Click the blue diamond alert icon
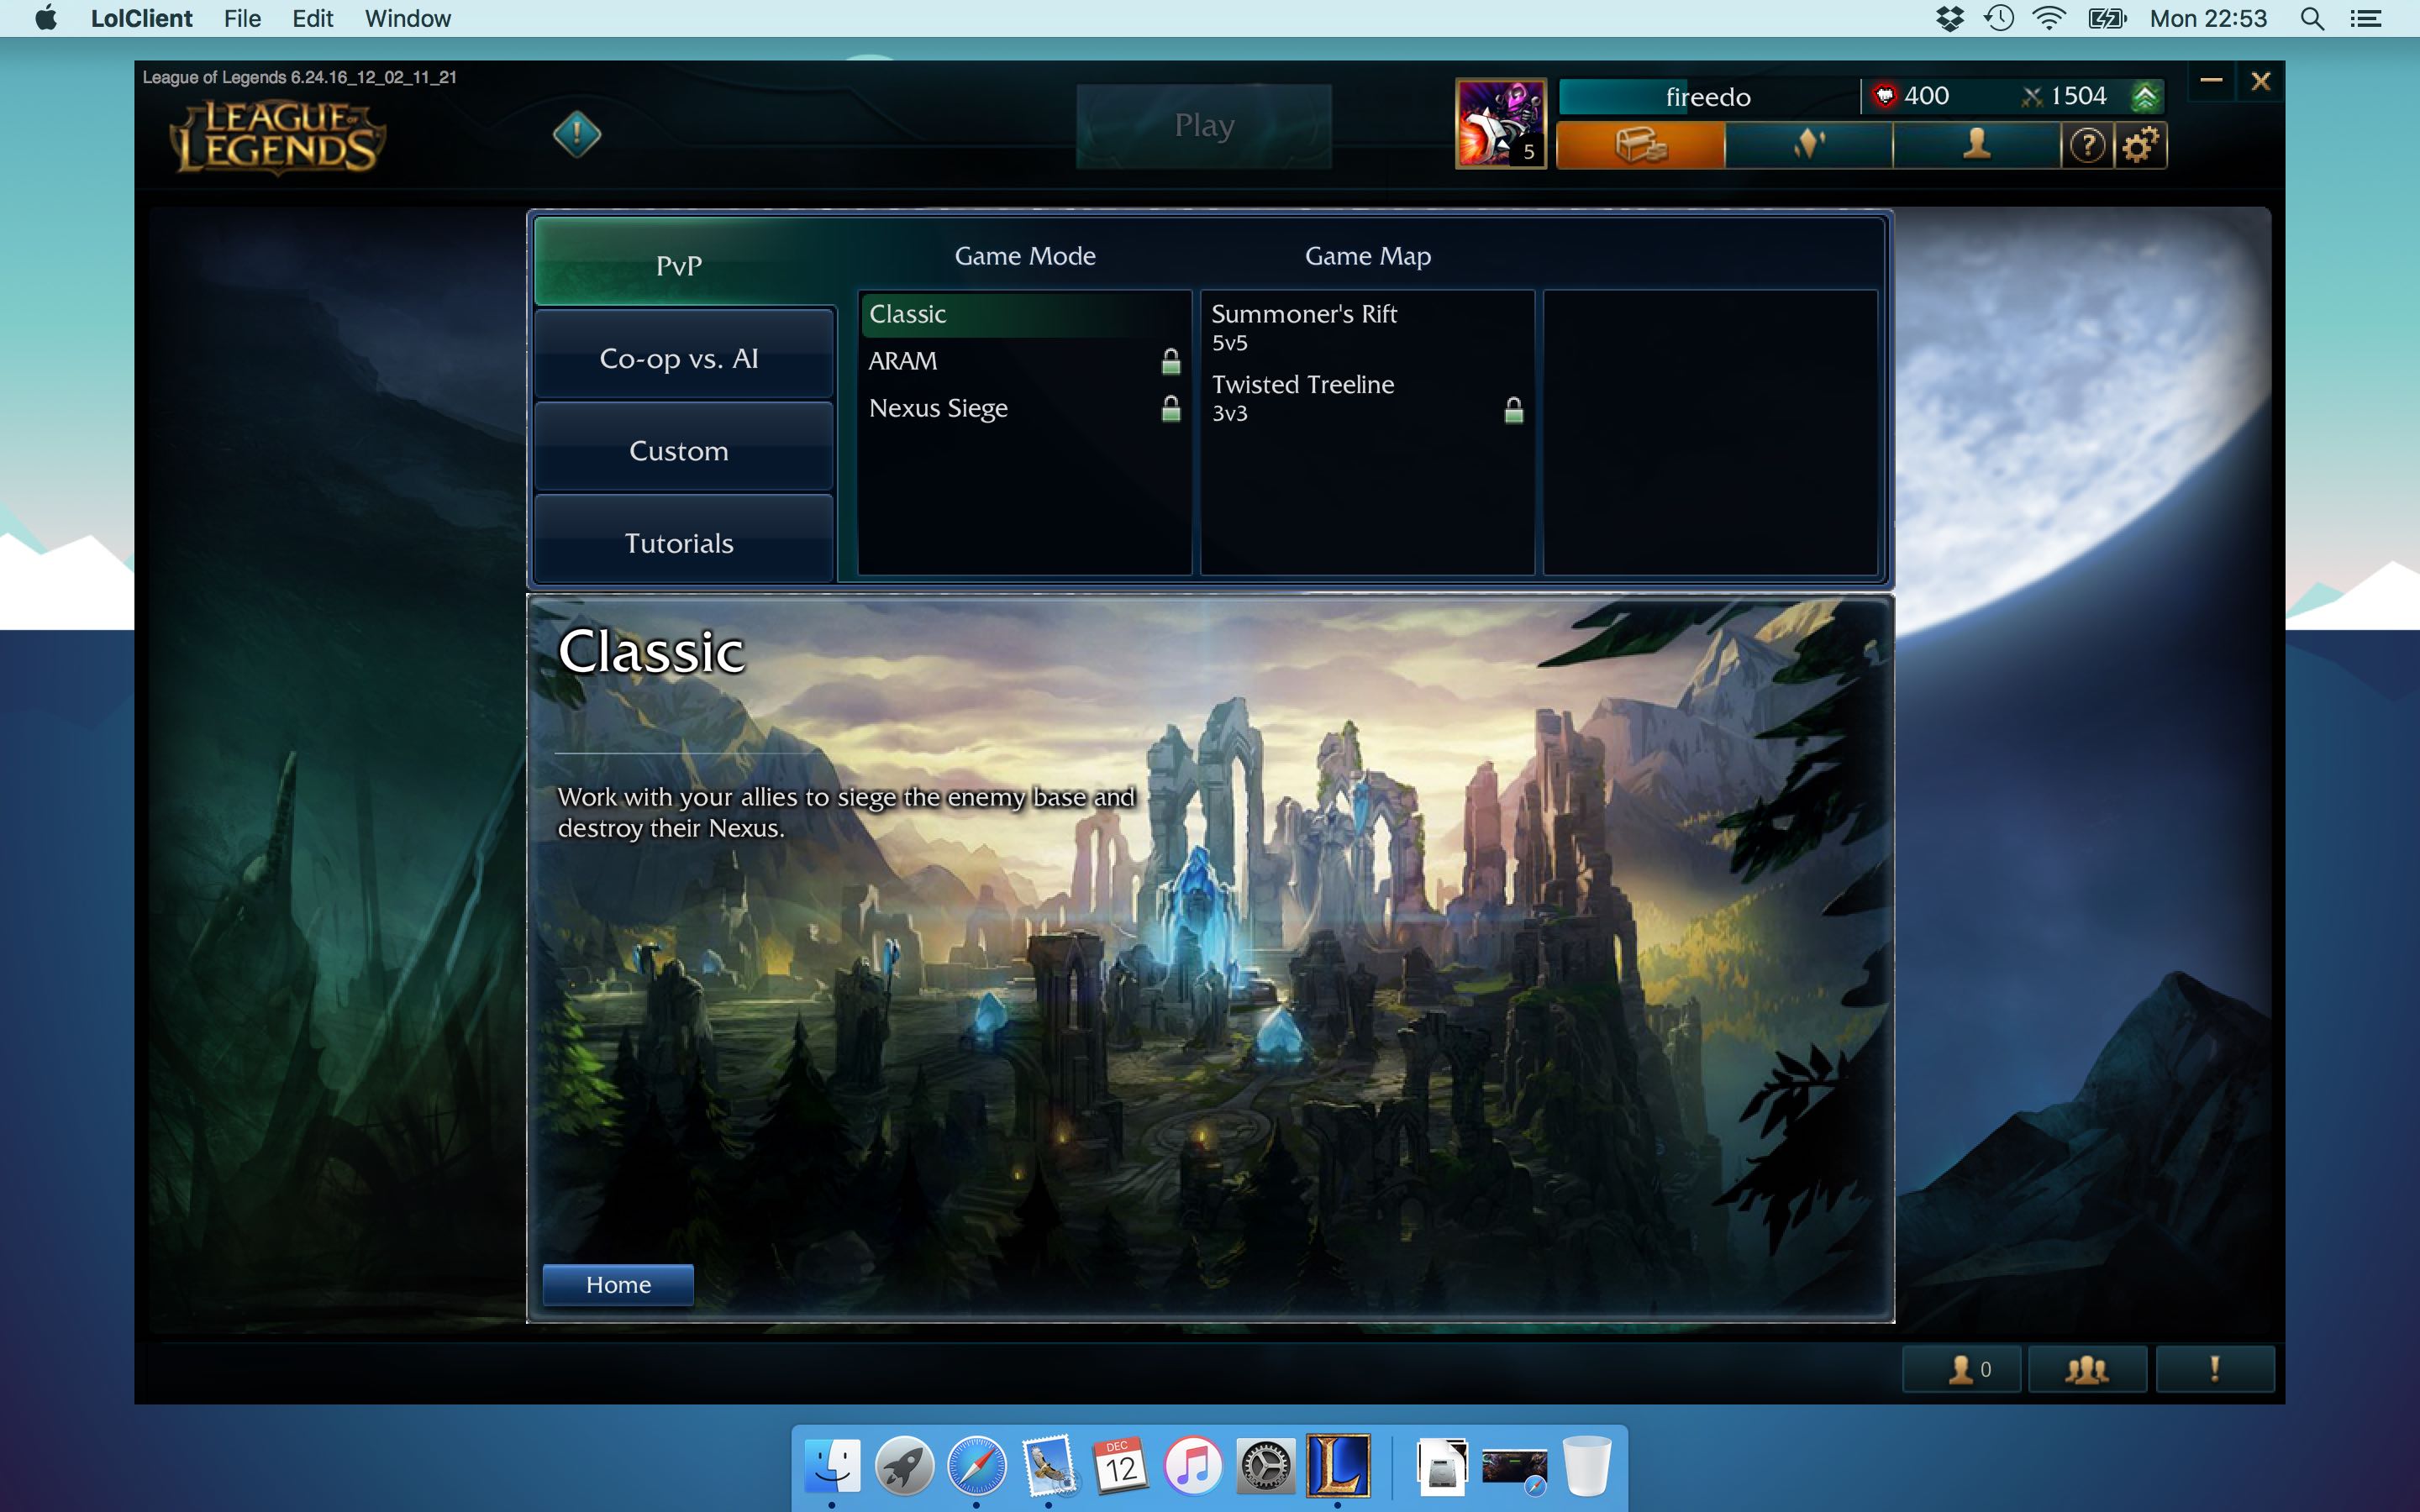Viewport: 2420px width, 1512px height. 577,134
